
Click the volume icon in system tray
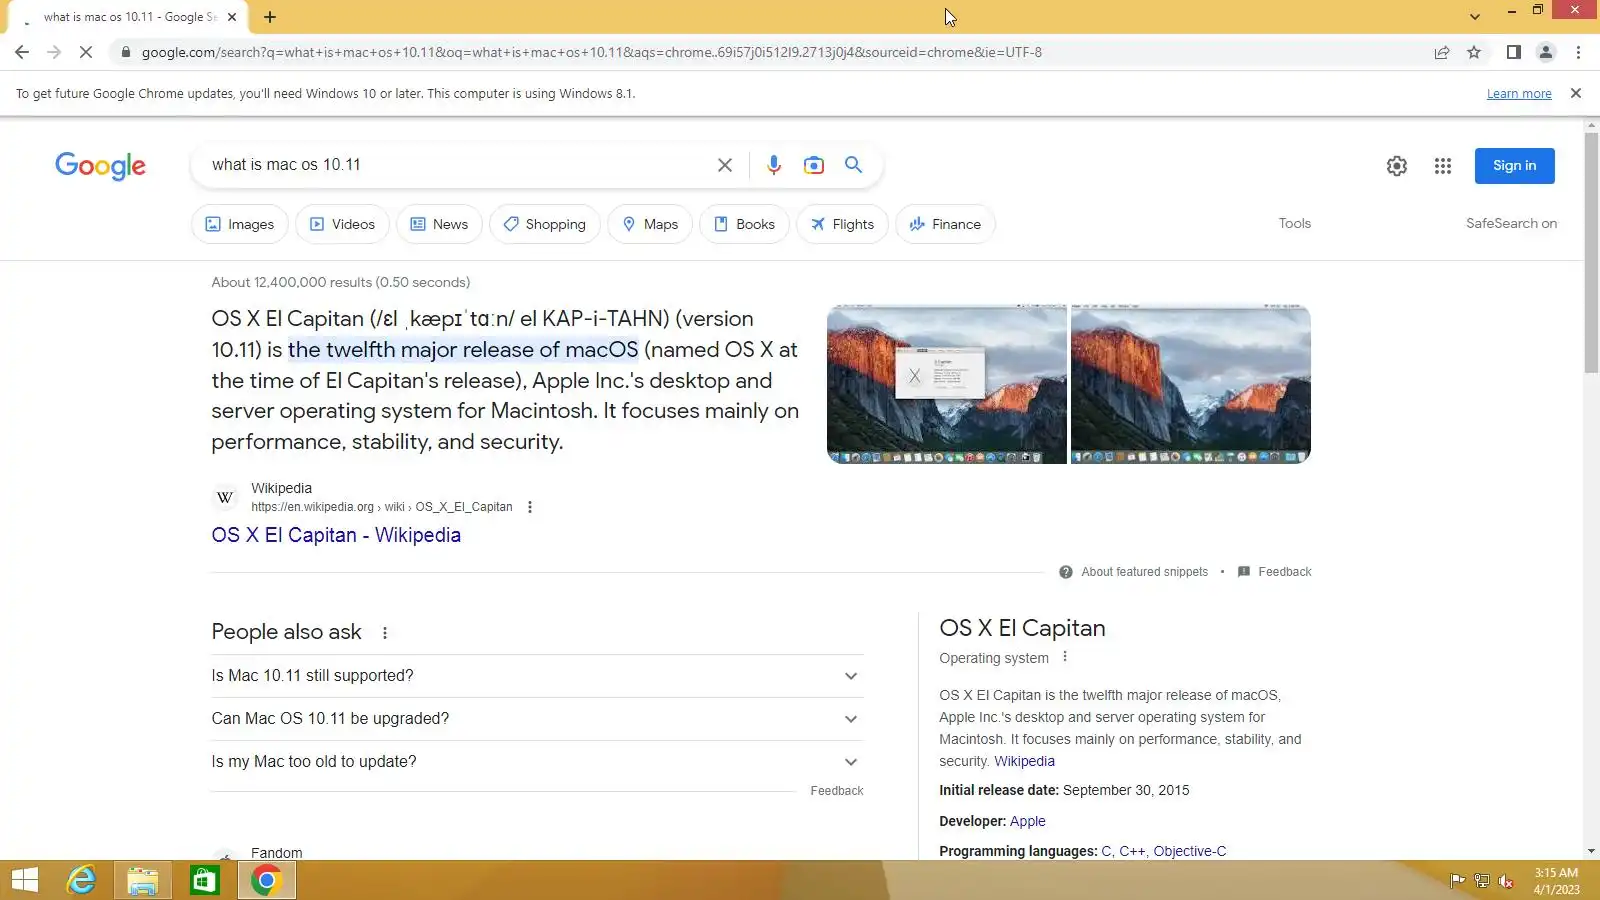coord(1506,881)
